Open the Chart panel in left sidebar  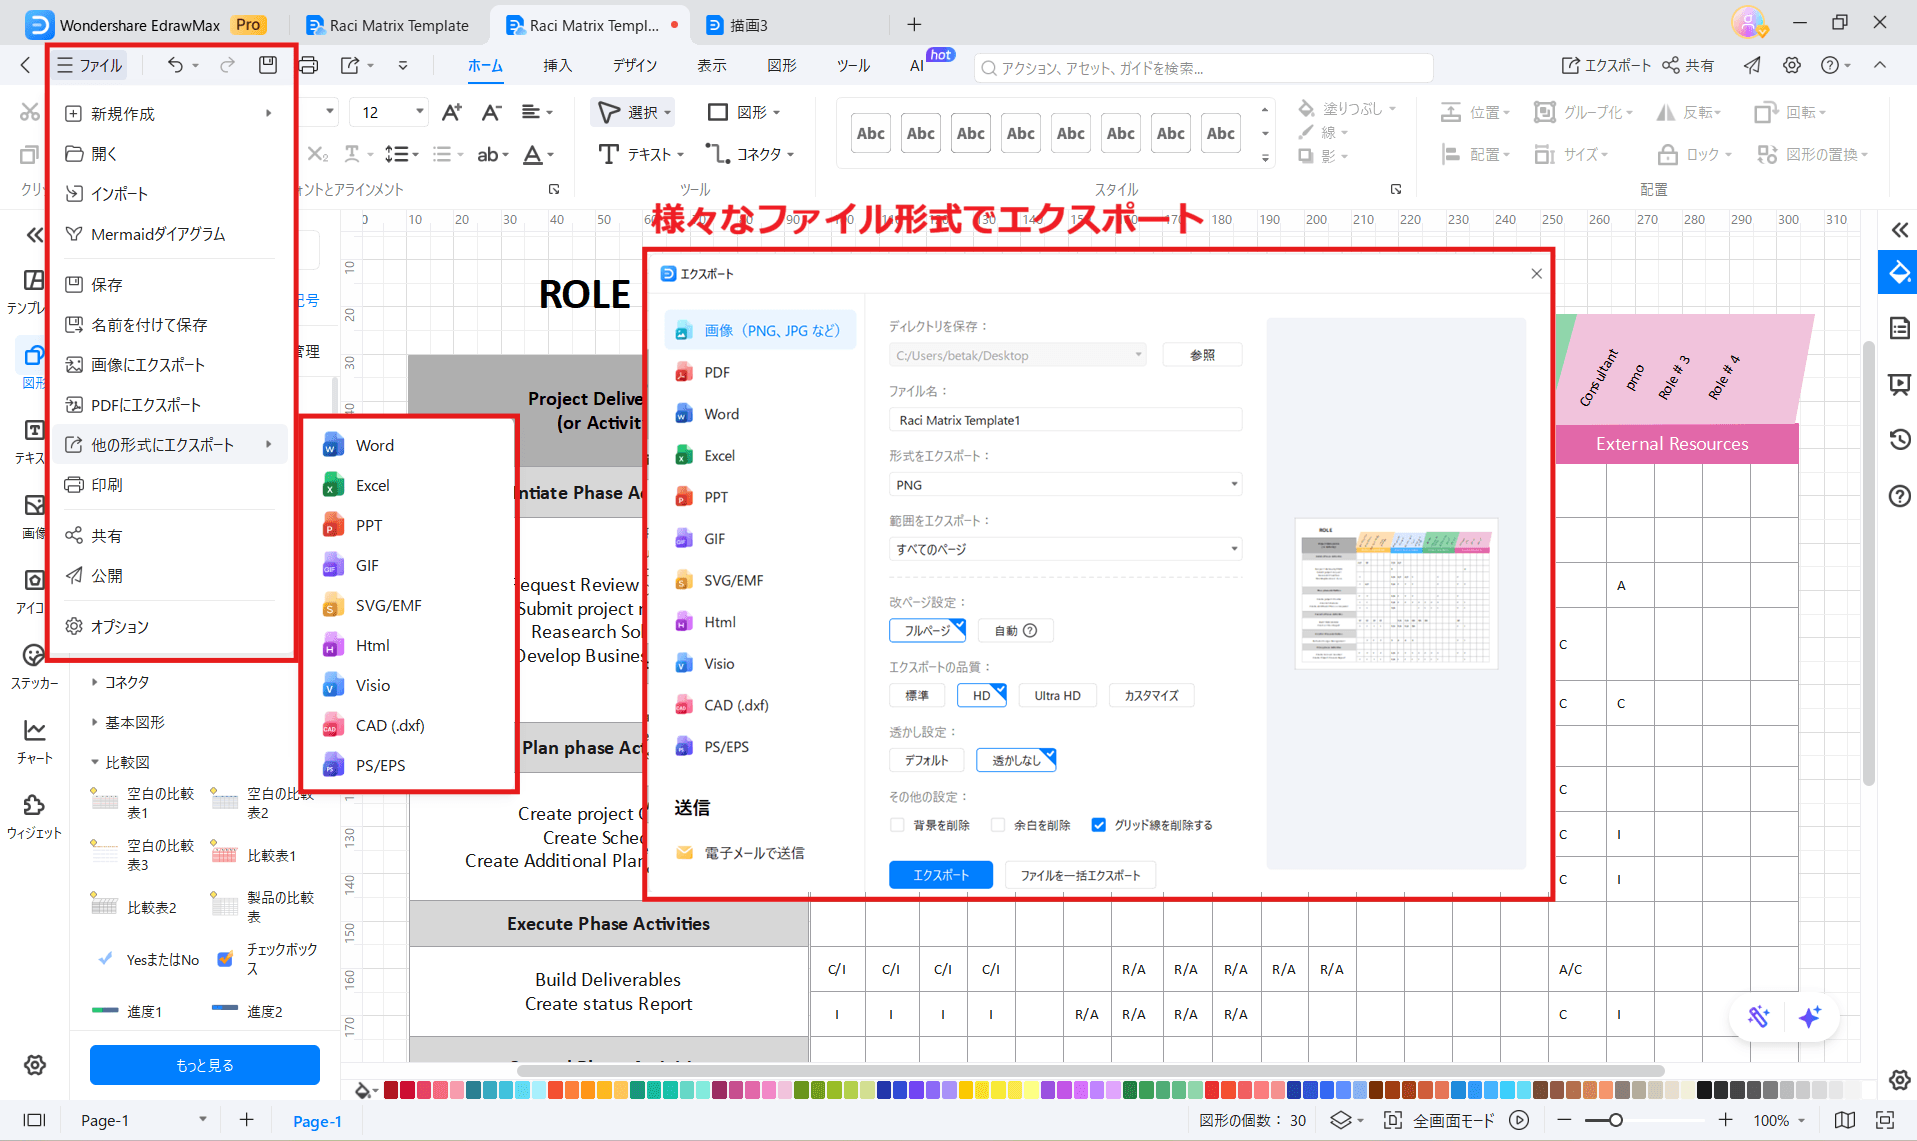(34, 741)
